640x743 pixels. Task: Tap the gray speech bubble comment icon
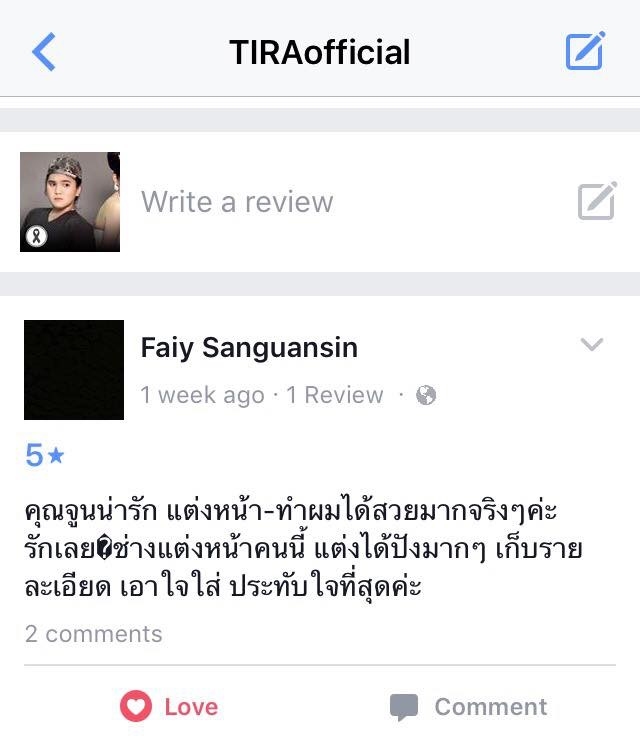[404, 707]
